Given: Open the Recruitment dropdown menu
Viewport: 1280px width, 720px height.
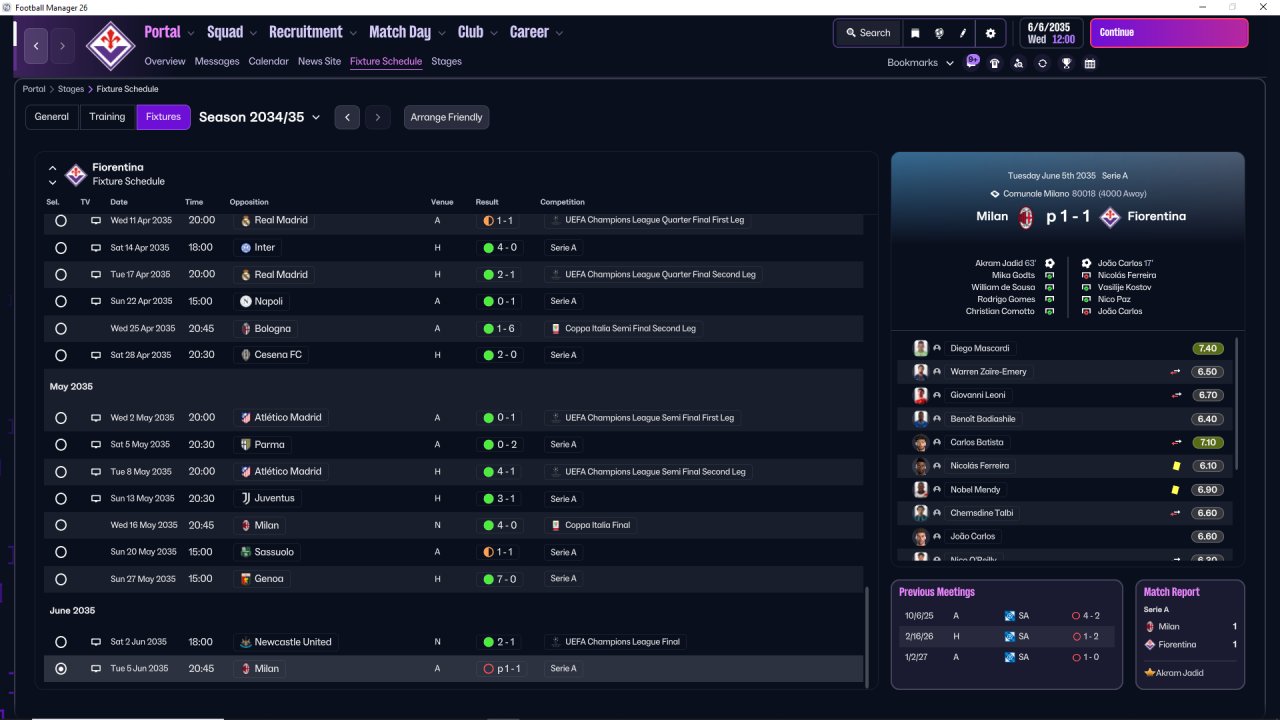Looking at the screenshot, I should 313,32.
